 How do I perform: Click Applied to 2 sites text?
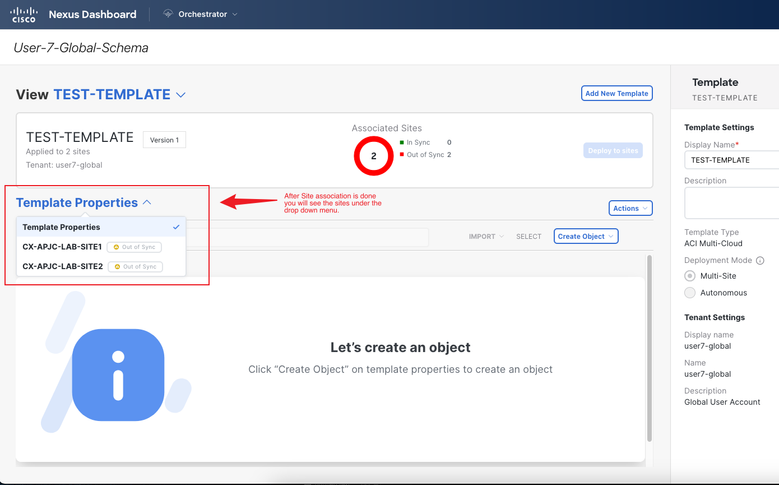point(58,152)
